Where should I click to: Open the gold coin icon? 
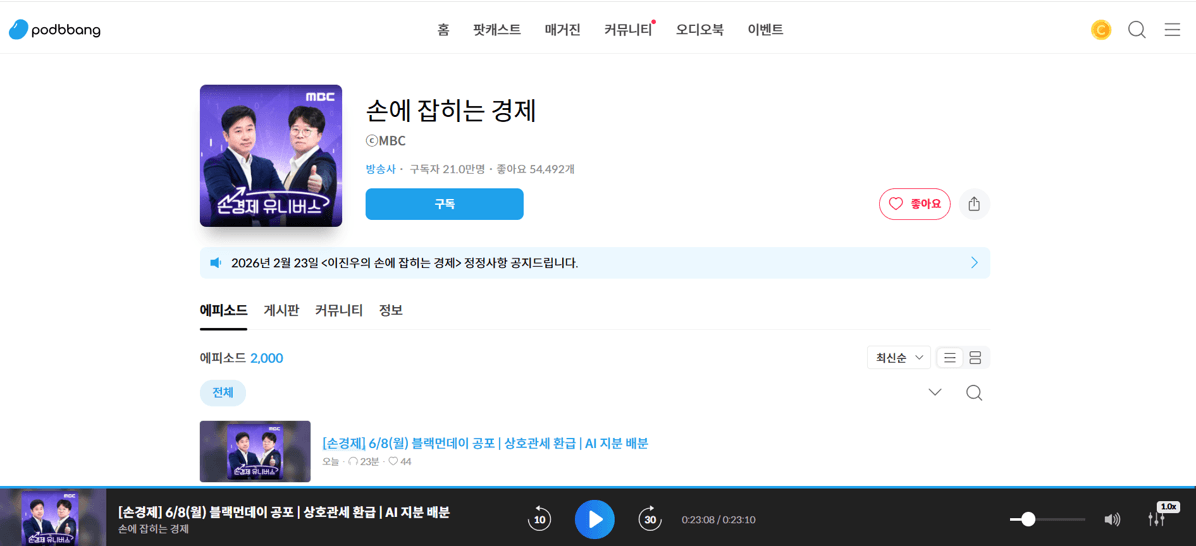coord(1101,31)
